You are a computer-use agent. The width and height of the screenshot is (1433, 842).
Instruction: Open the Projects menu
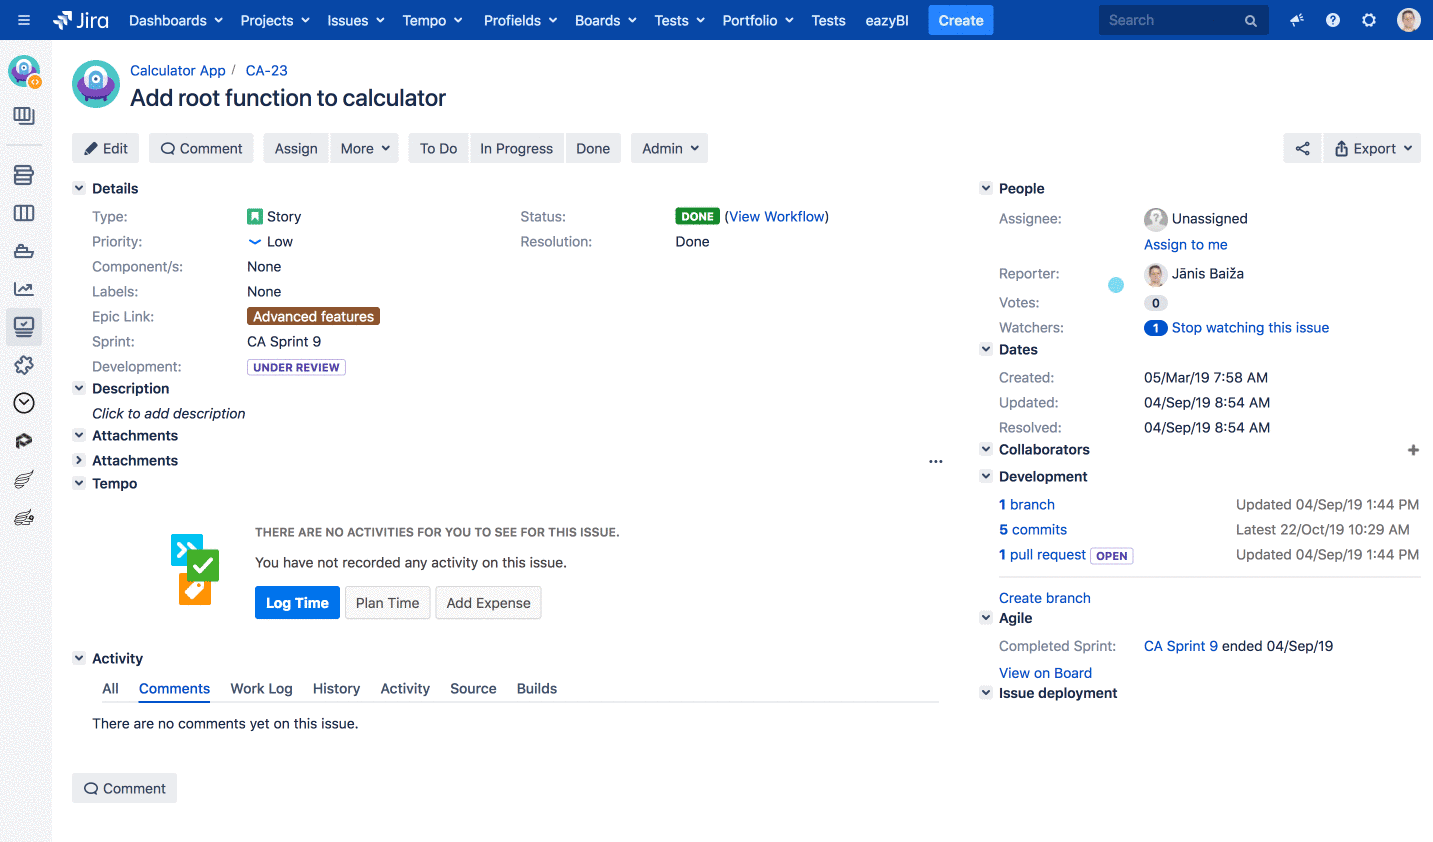[275, 20]
